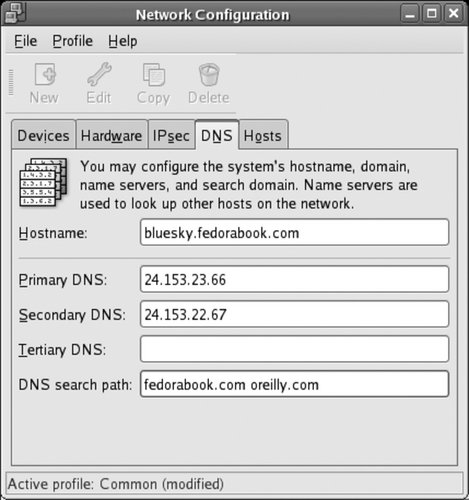Click the Edit wrench icon

point(99,74)
